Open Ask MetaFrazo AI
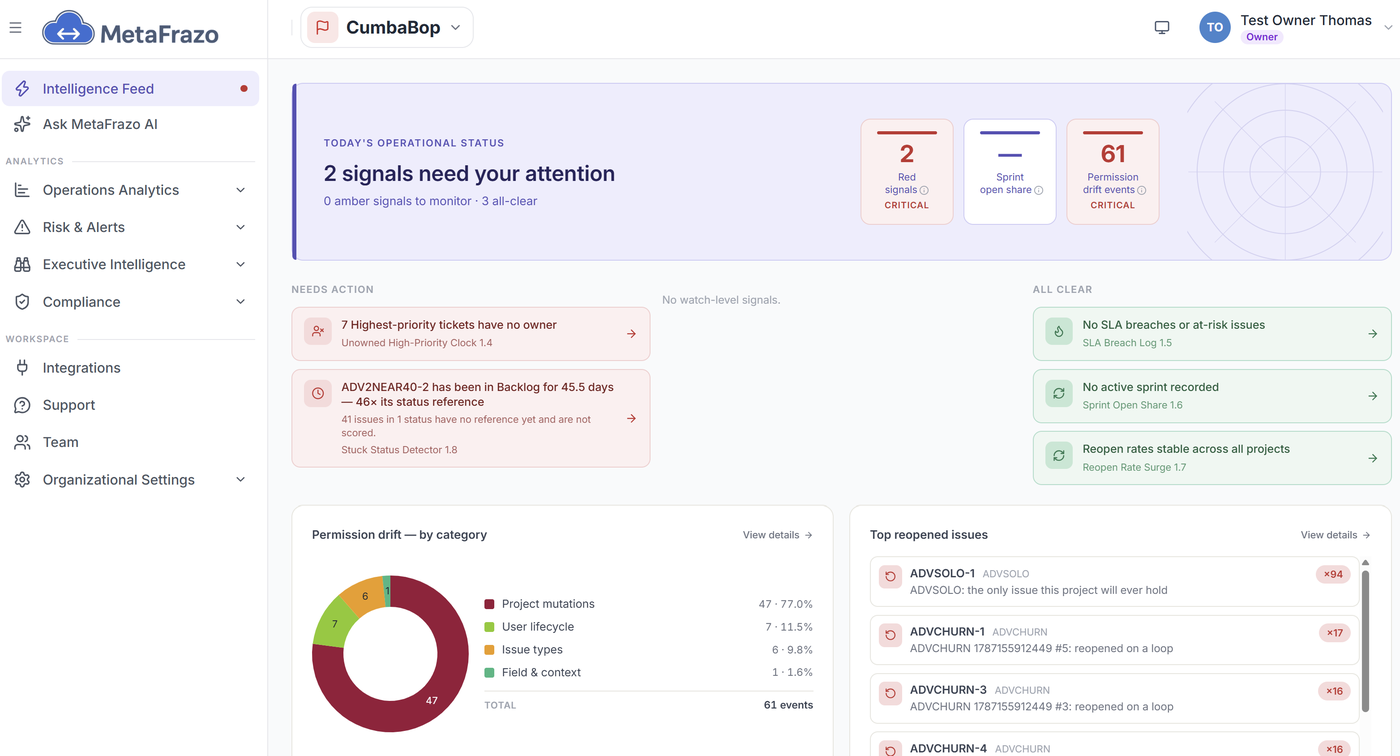 point(130,124)
